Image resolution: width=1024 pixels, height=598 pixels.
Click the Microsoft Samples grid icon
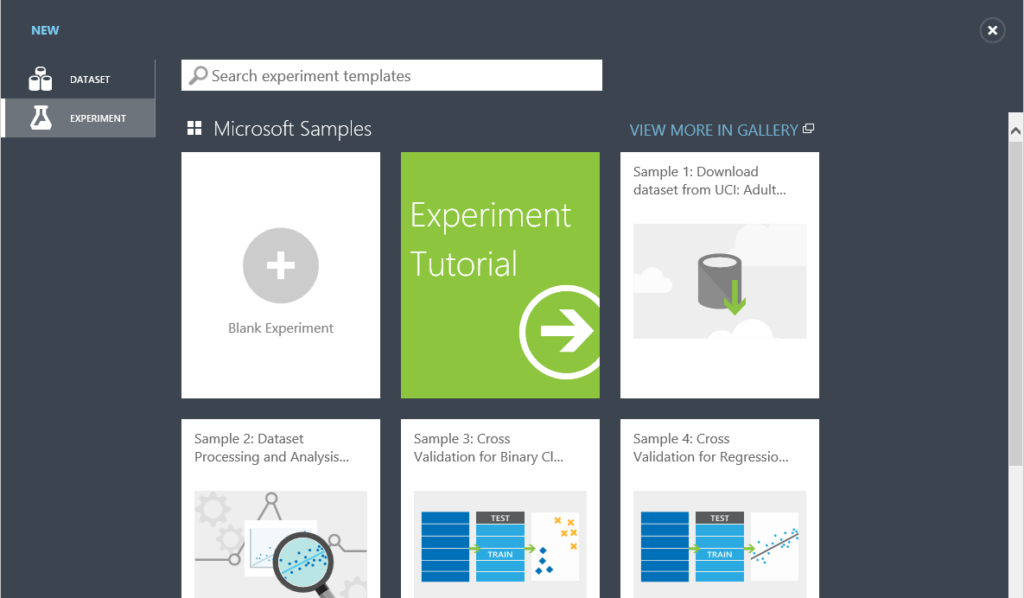coord(194,128)
